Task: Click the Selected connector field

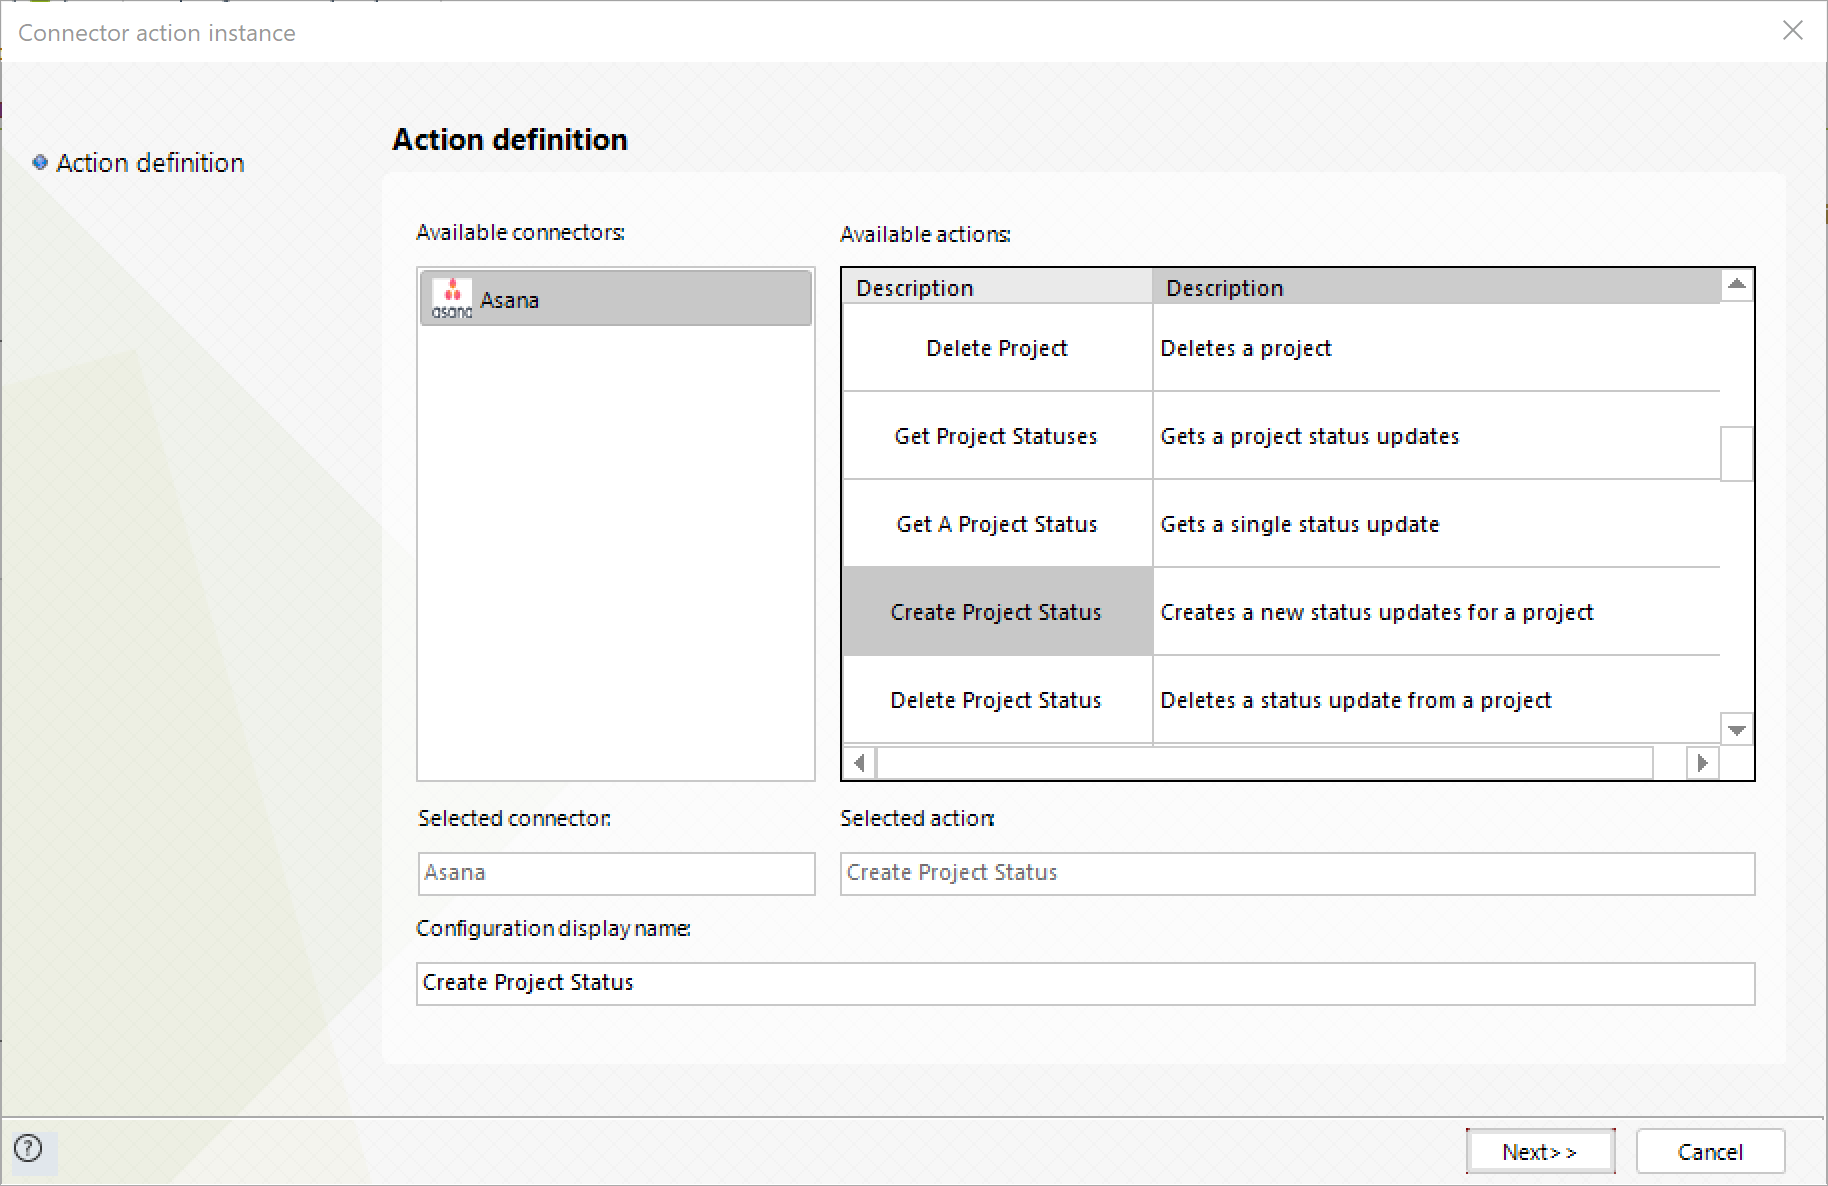Action: click(616, 873)
